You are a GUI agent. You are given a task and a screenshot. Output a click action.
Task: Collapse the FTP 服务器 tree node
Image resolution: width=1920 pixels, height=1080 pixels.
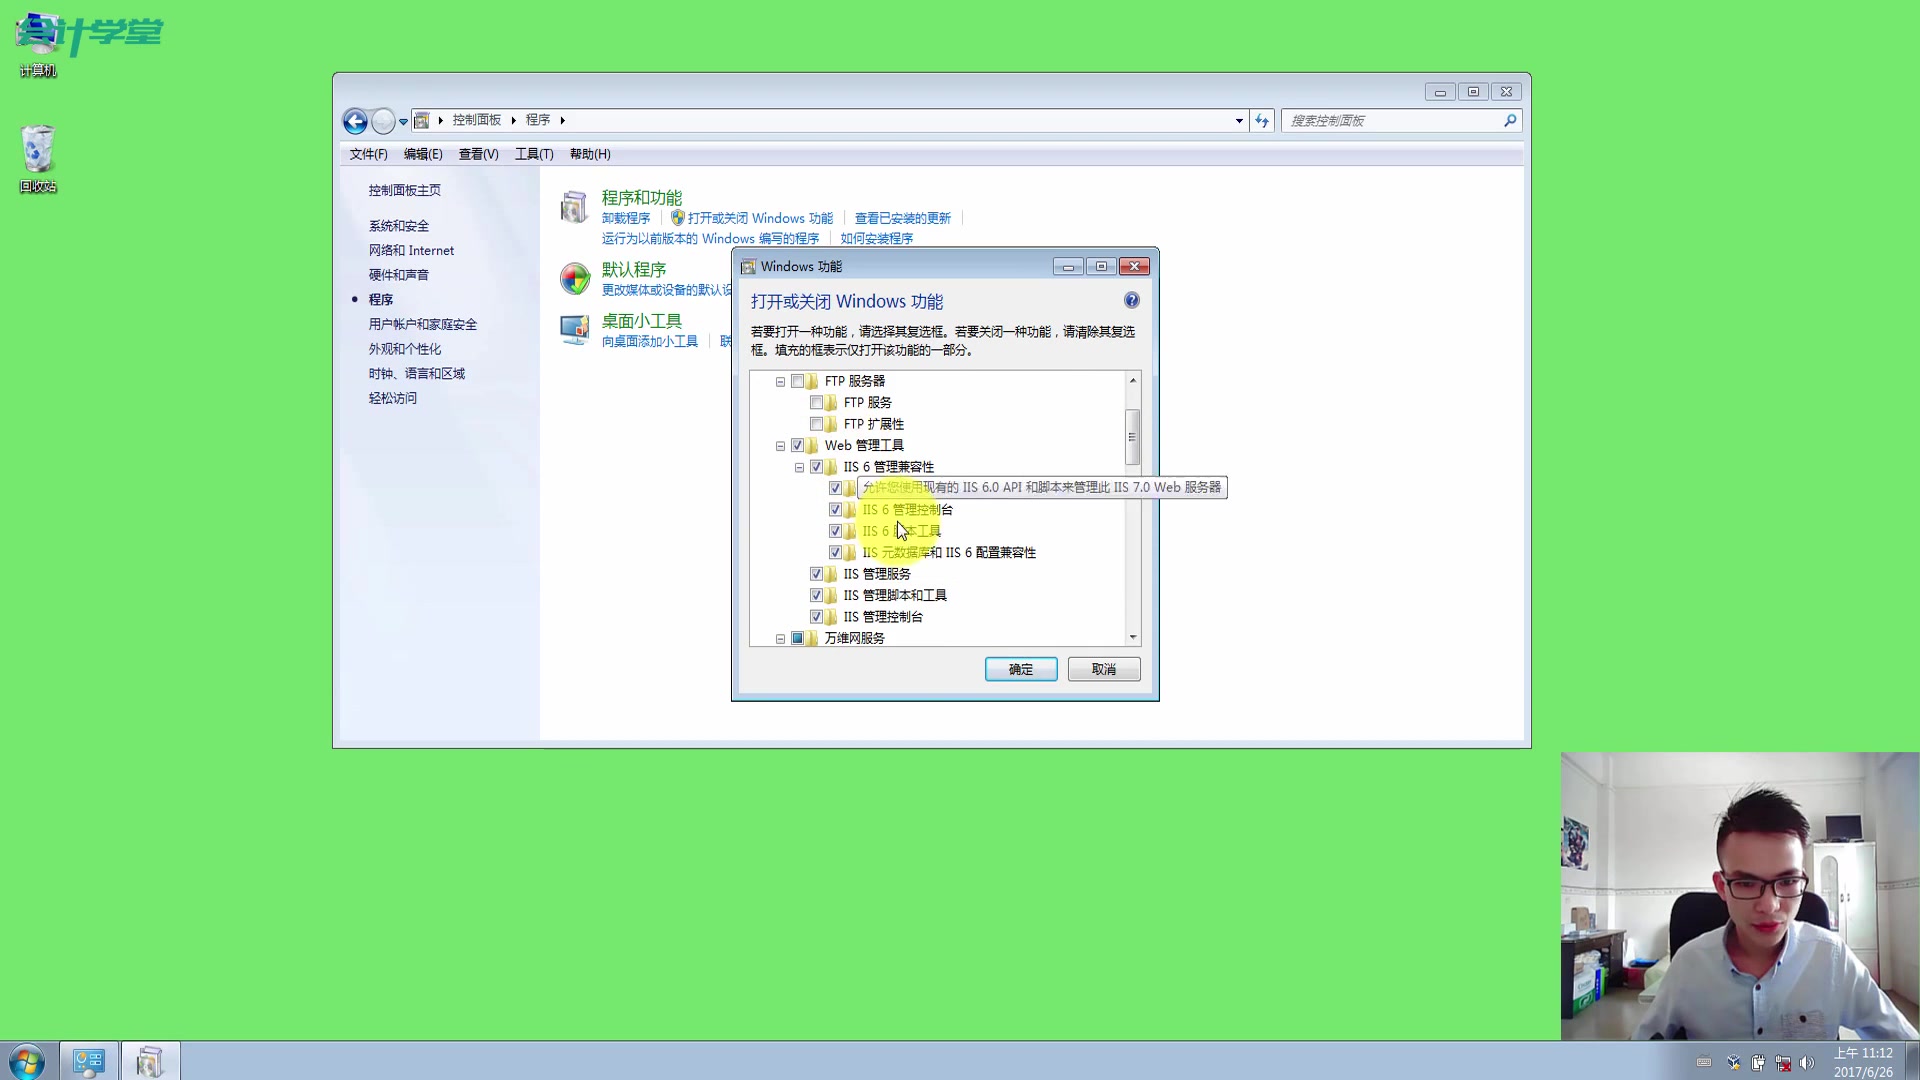(780, 381)
